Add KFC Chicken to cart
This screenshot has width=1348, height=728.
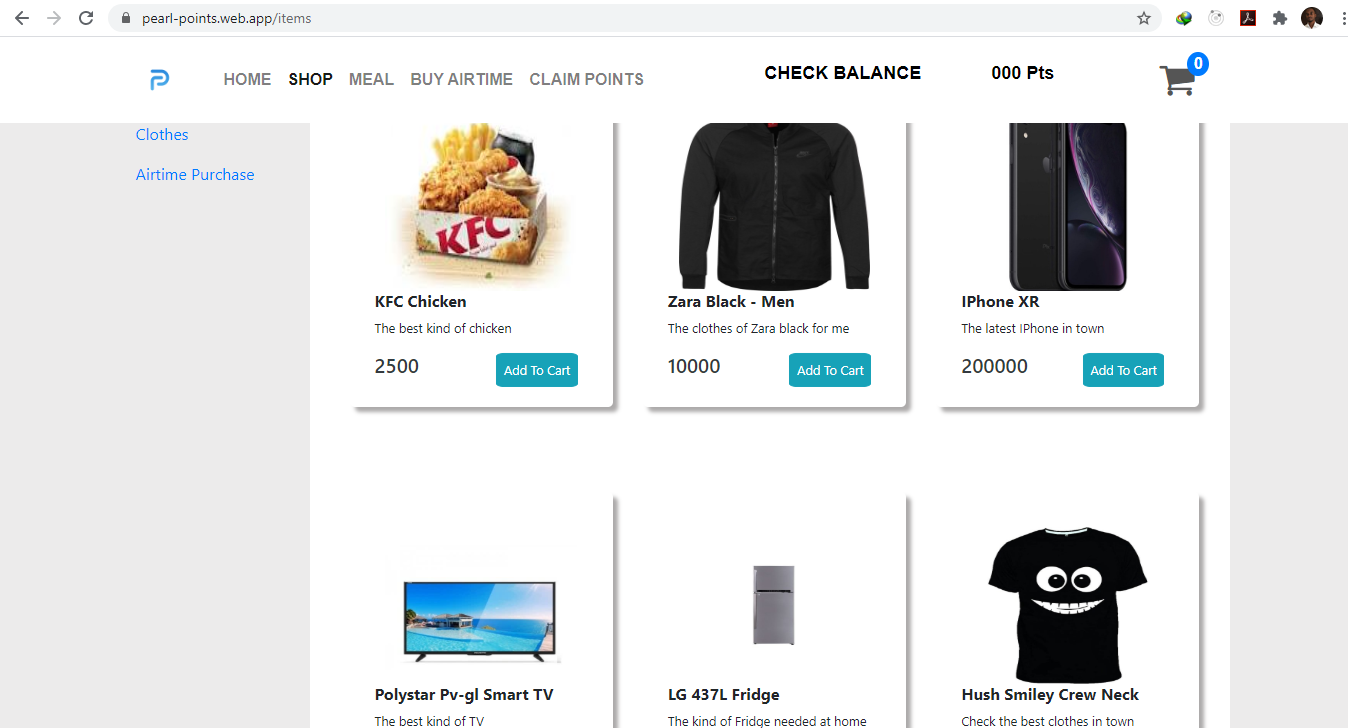point(537,370)
